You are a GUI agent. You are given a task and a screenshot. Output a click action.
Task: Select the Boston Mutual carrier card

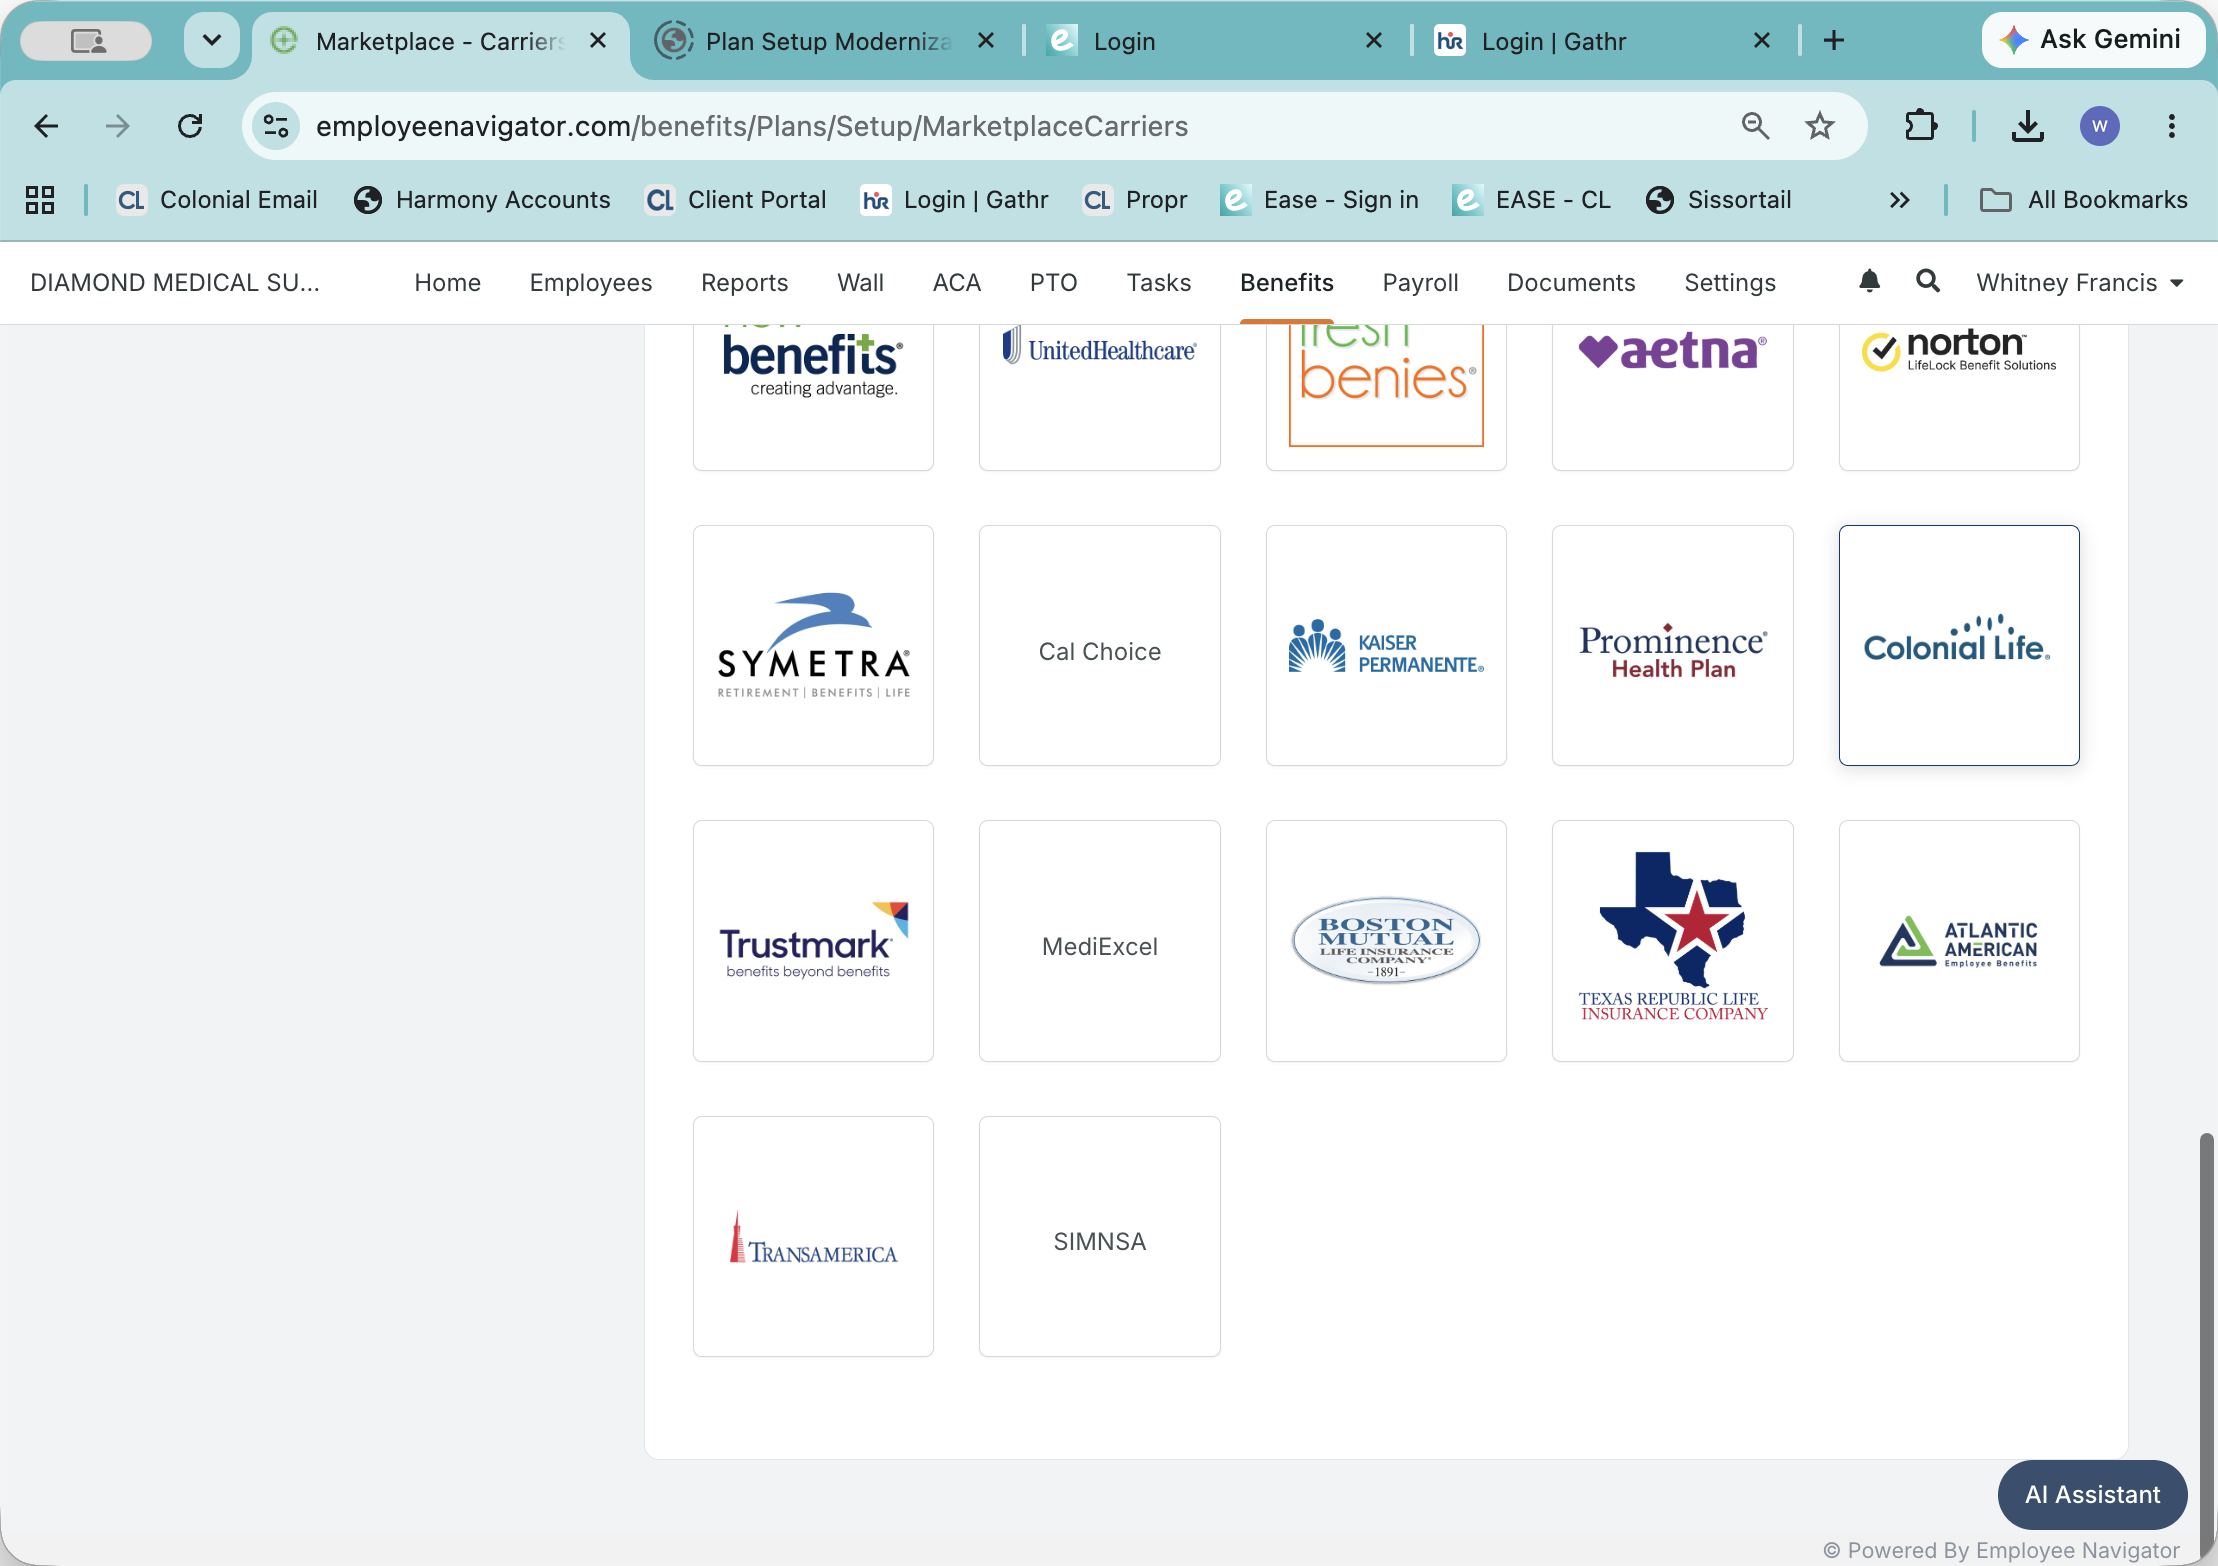[x=1386, y=941]
